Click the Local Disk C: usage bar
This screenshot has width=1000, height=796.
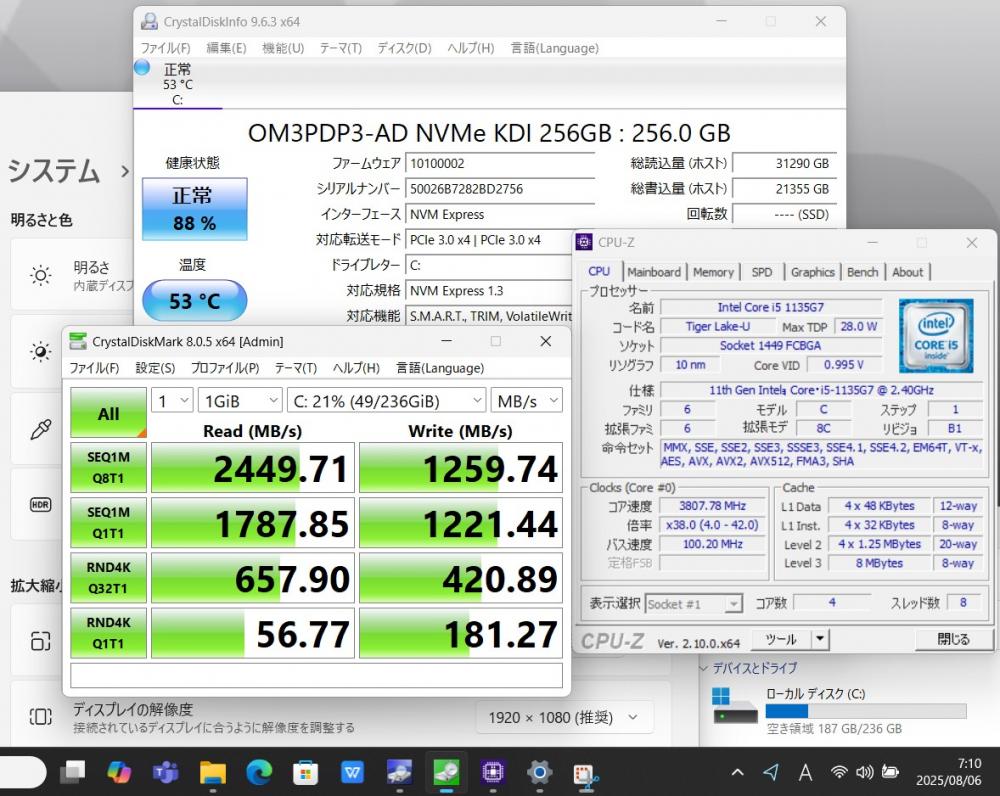(865, 711)
